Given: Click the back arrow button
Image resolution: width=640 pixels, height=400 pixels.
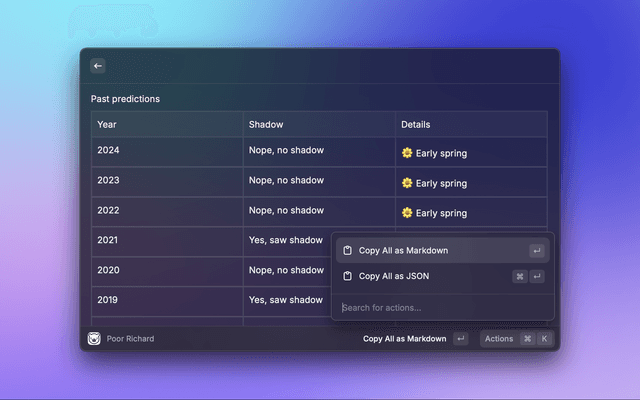Looking at the screenshot, I should tap(98, 66).
